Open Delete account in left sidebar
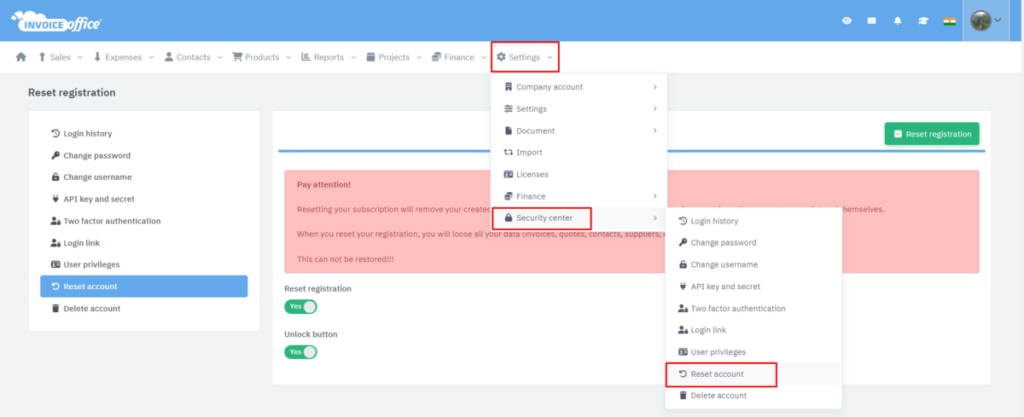Image resolution: width=1024 pixels, height=417 pixels. 91,308
